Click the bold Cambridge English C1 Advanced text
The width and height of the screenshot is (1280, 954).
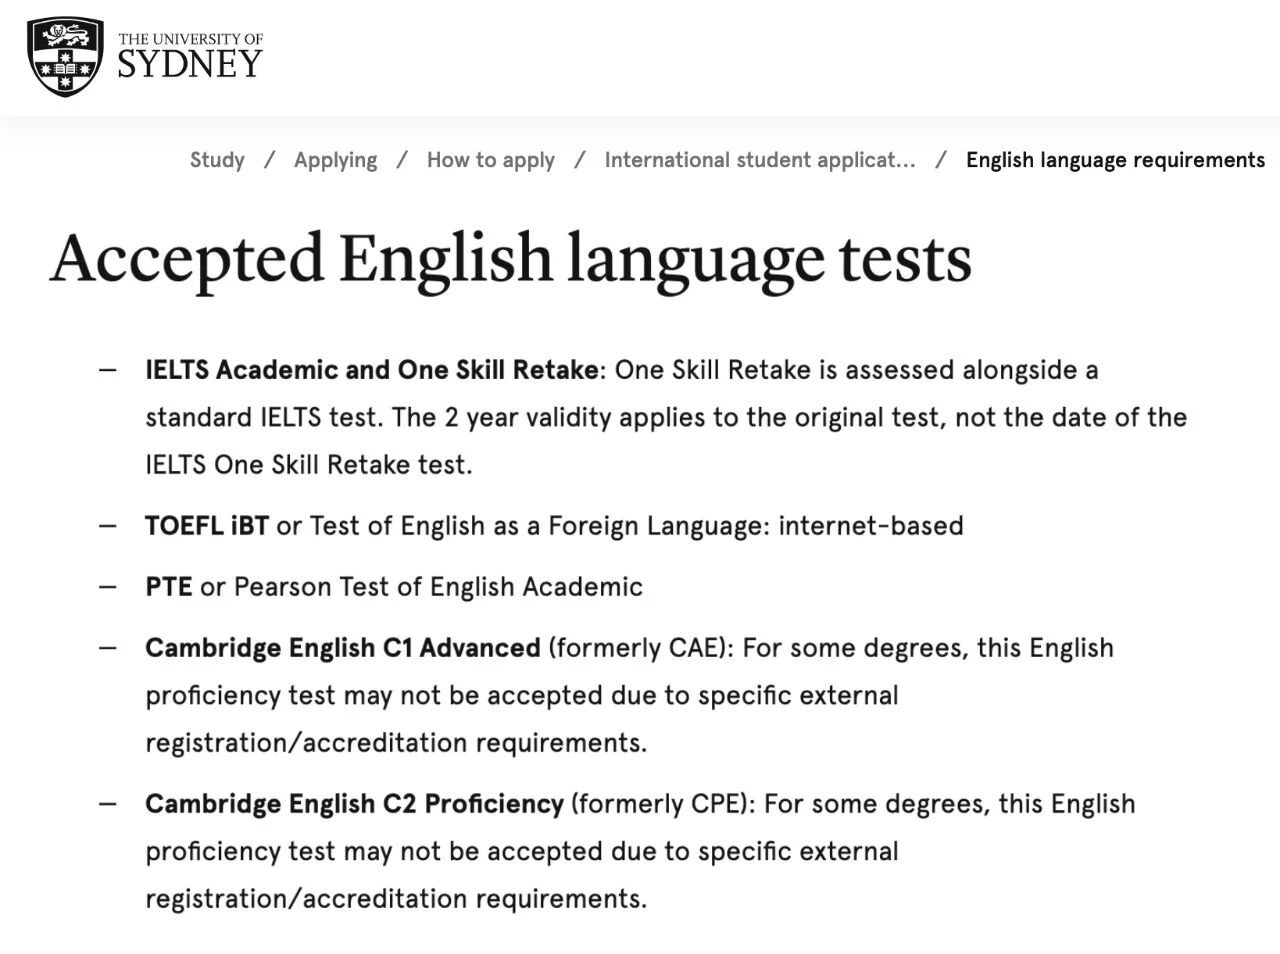click(x=342, y=648)
